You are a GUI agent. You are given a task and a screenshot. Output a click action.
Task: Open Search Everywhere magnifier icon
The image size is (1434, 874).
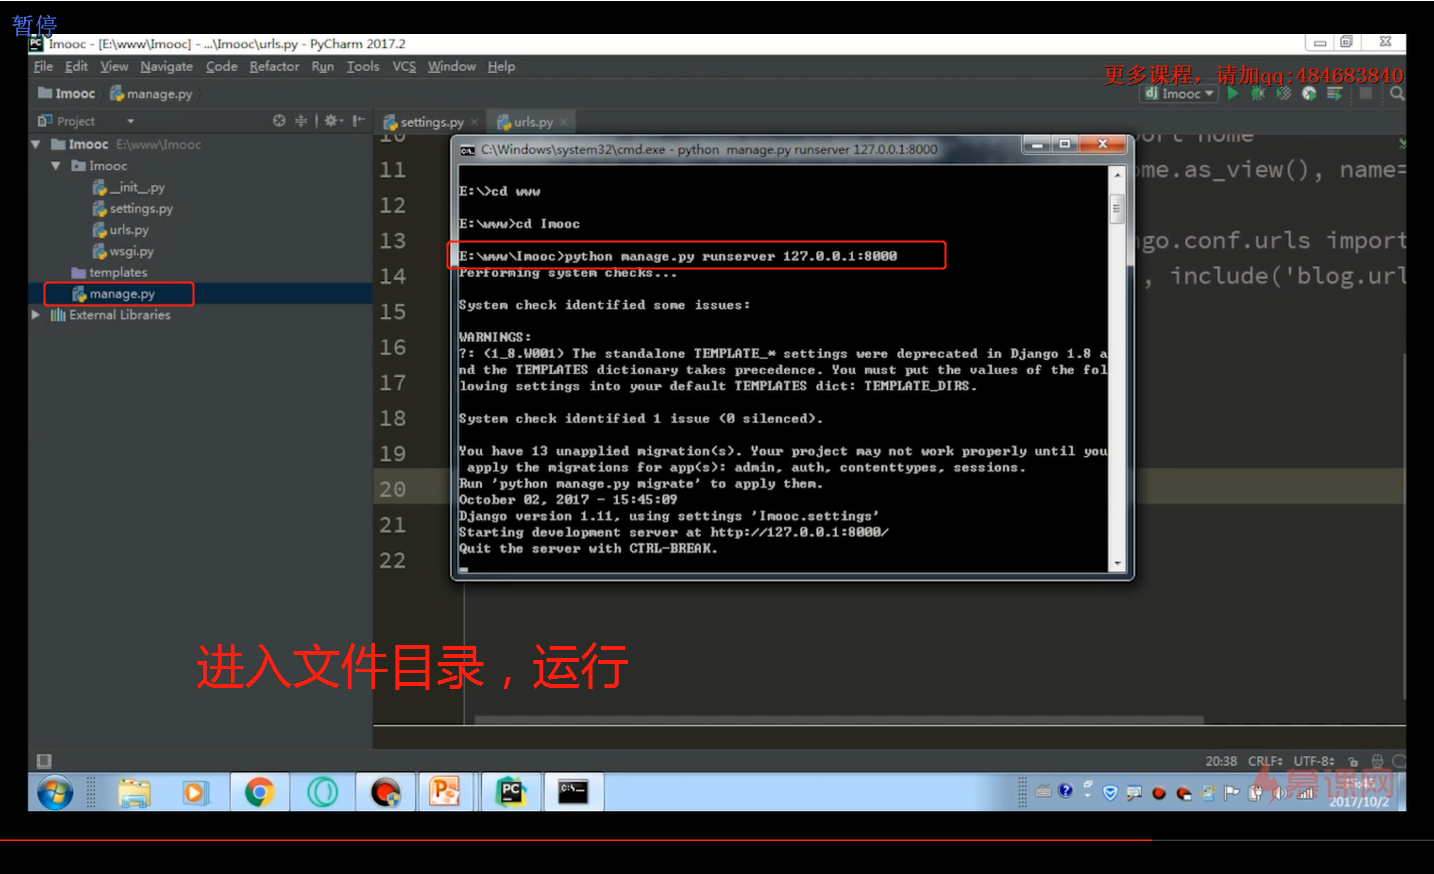(1397, 93)
